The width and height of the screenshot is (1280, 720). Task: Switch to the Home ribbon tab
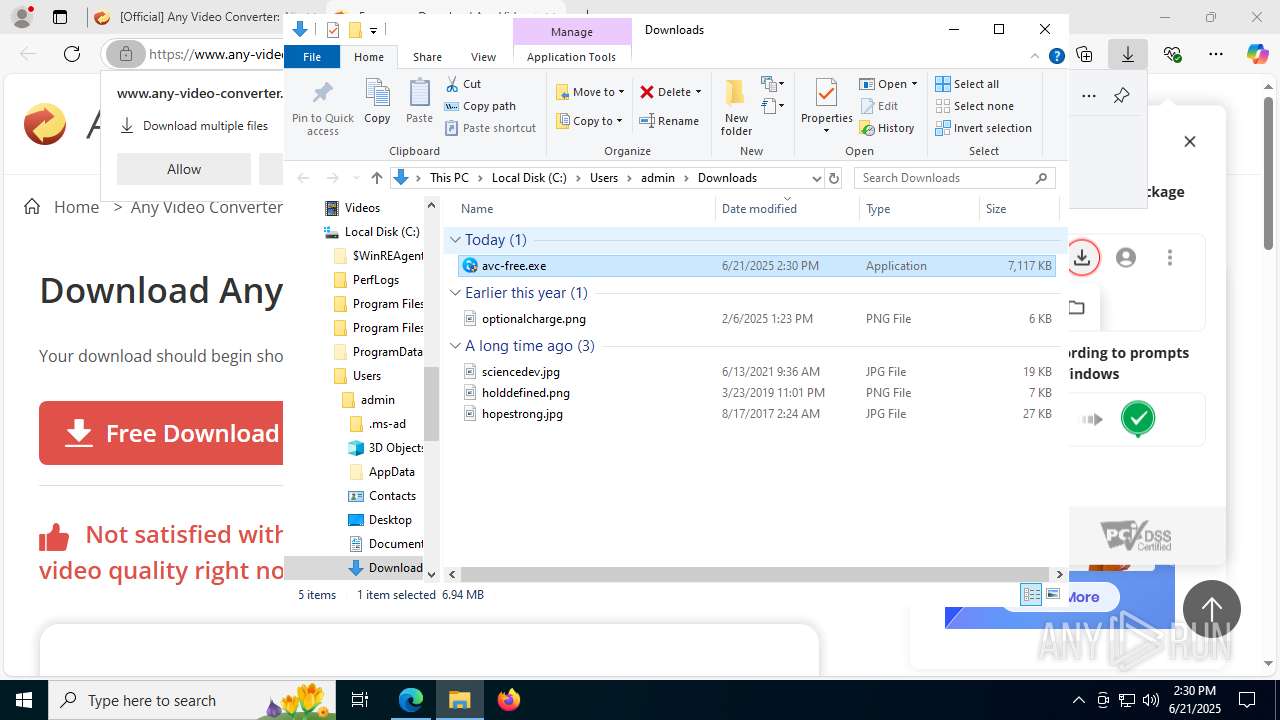click(x=368, y=57)
